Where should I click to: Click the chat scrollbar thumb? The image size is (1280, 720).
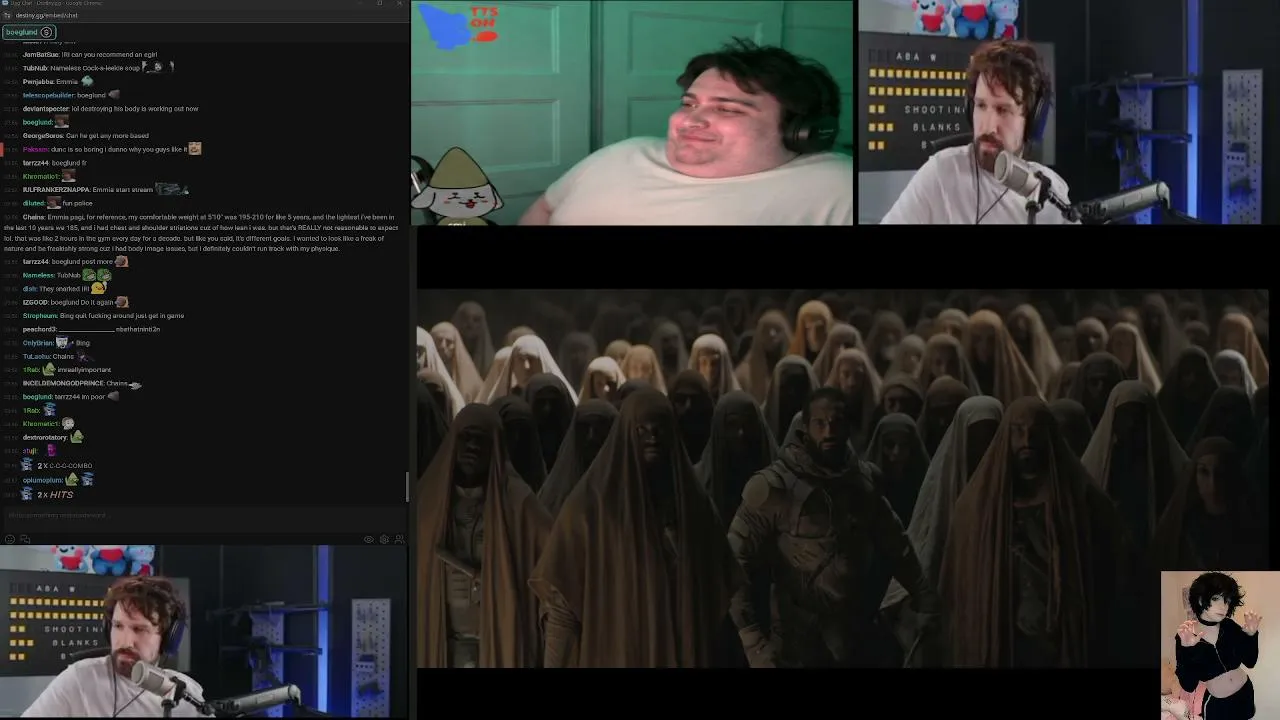coord(407,487)
